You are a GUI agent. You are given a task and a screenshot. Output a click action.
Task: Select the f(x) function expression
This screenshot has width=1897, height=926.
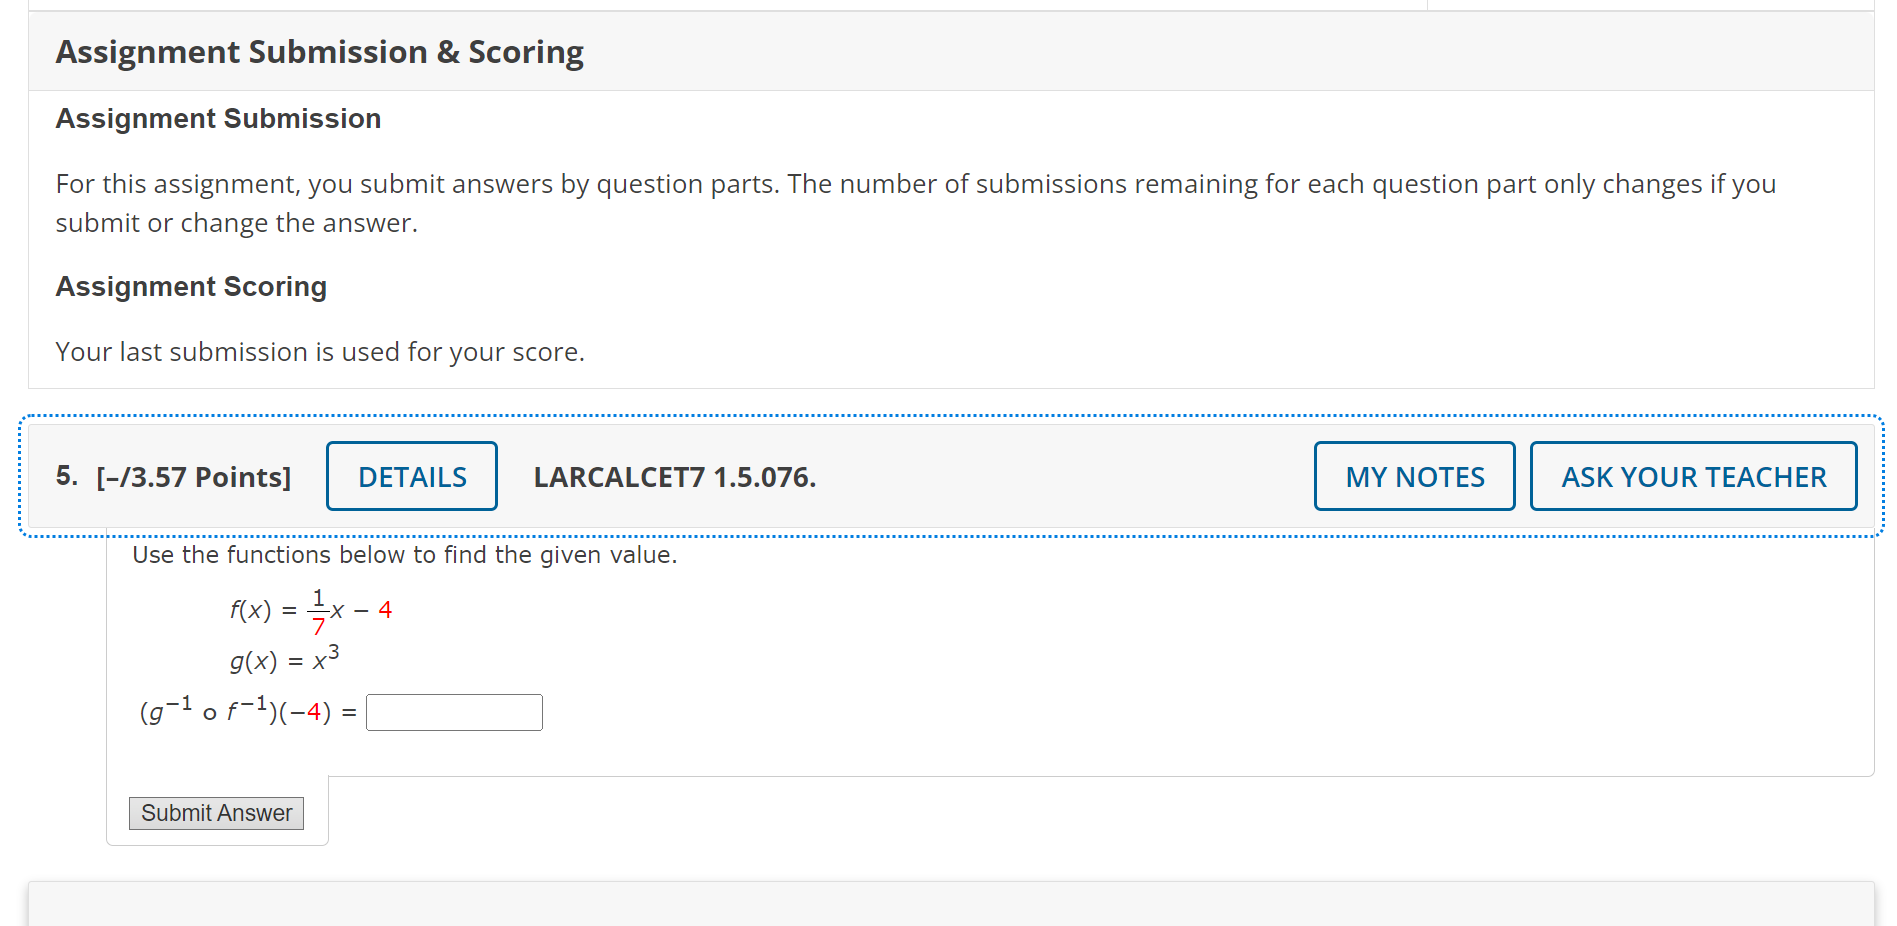click(x=308, y=609)
